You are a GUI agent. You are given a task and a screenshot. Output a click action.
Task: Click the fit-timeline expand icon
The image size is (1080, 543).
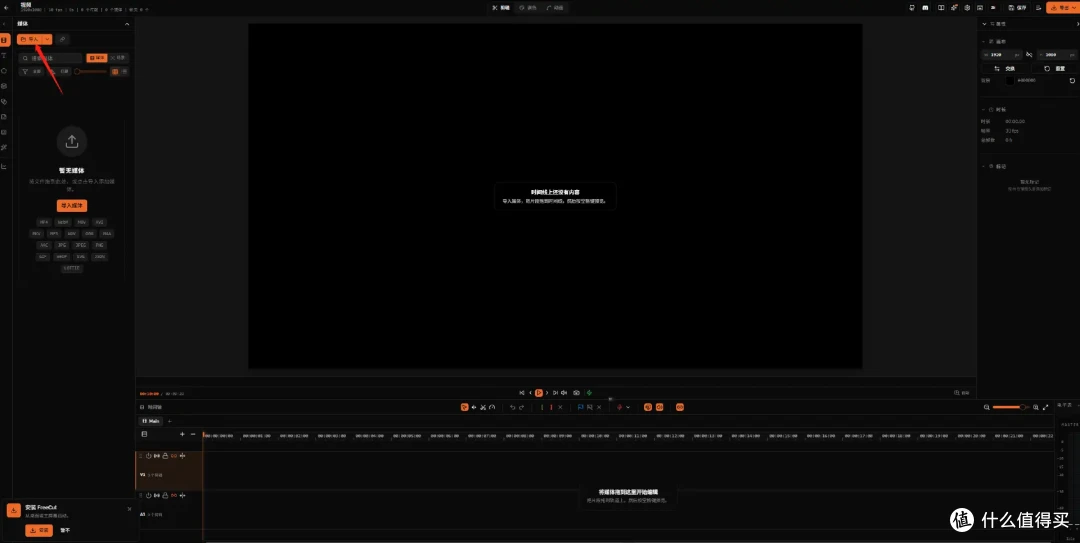pyautogui.click(x=1046, y=407)
